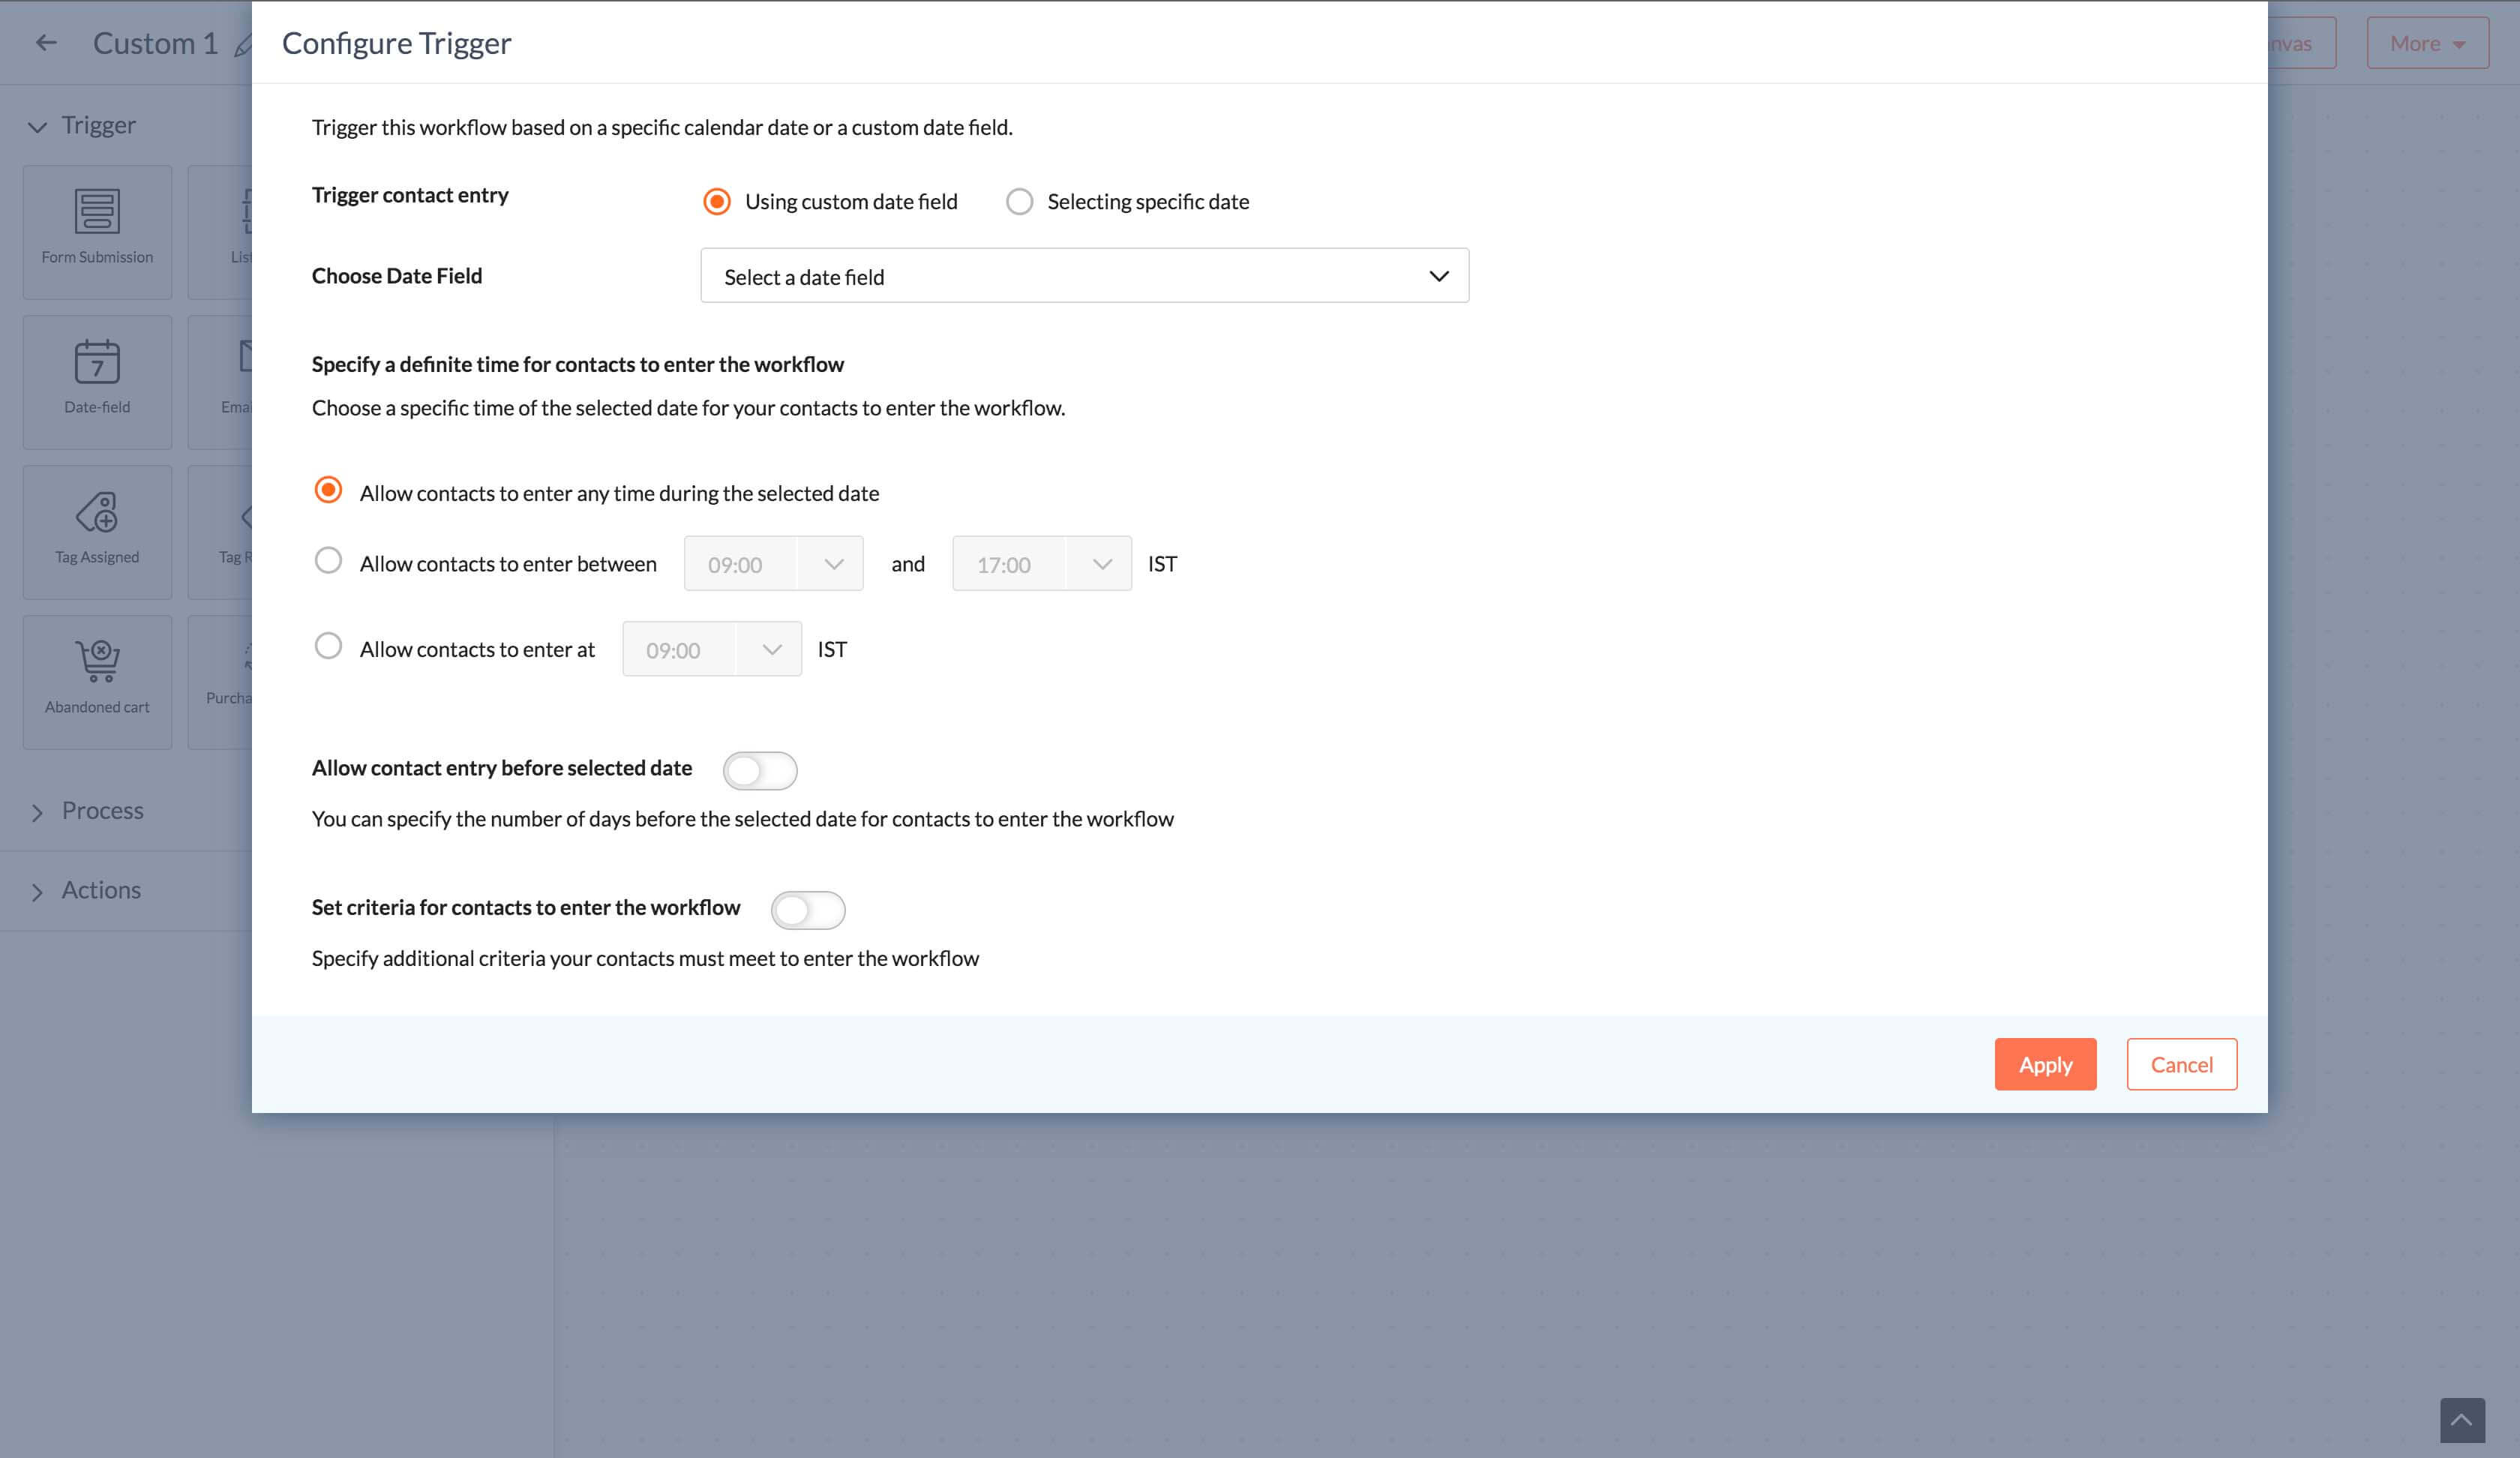Expand the end time 17:00 dropdown
Screen dimensions: 2520x1458
tap(1100, 562)
